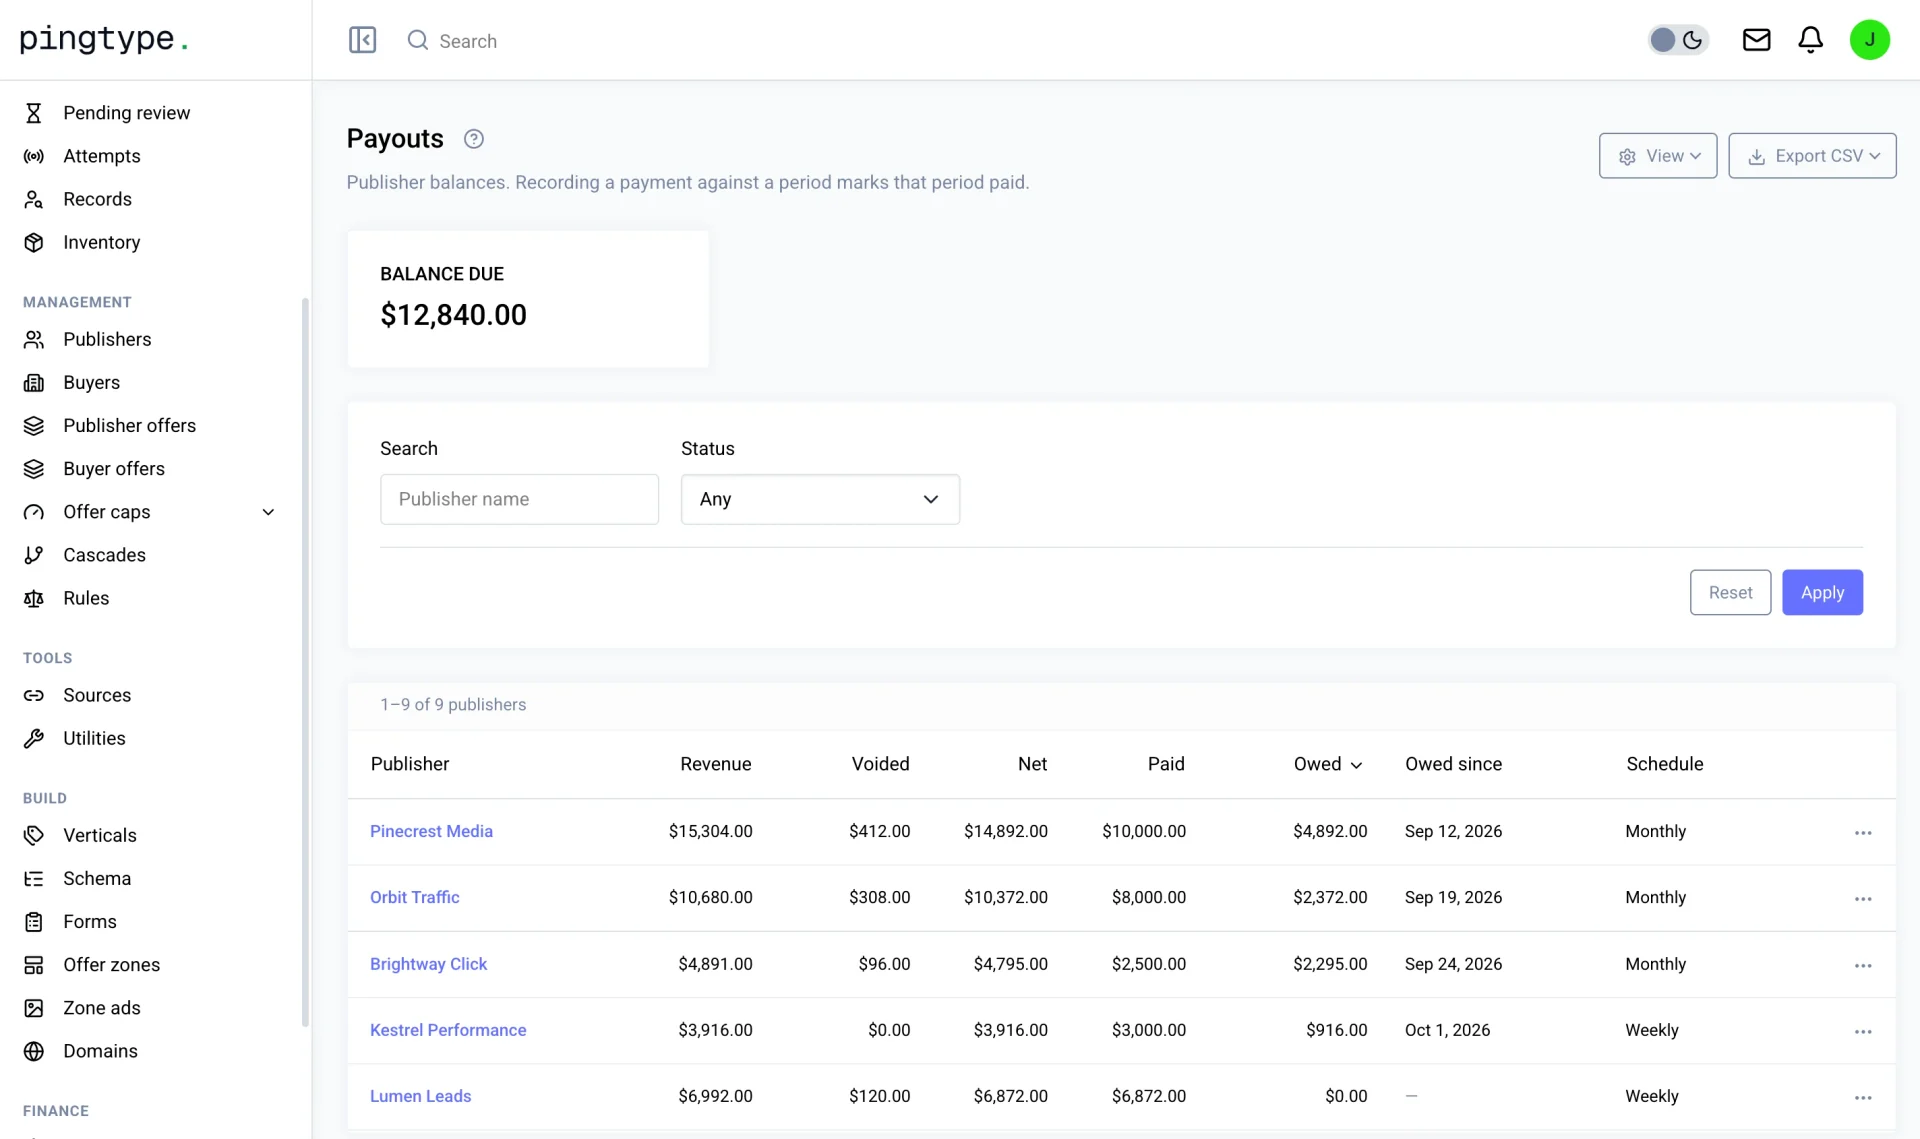Click the Rules scales icon
This screenshot has width=1920, height=1139.
[34, 598]
